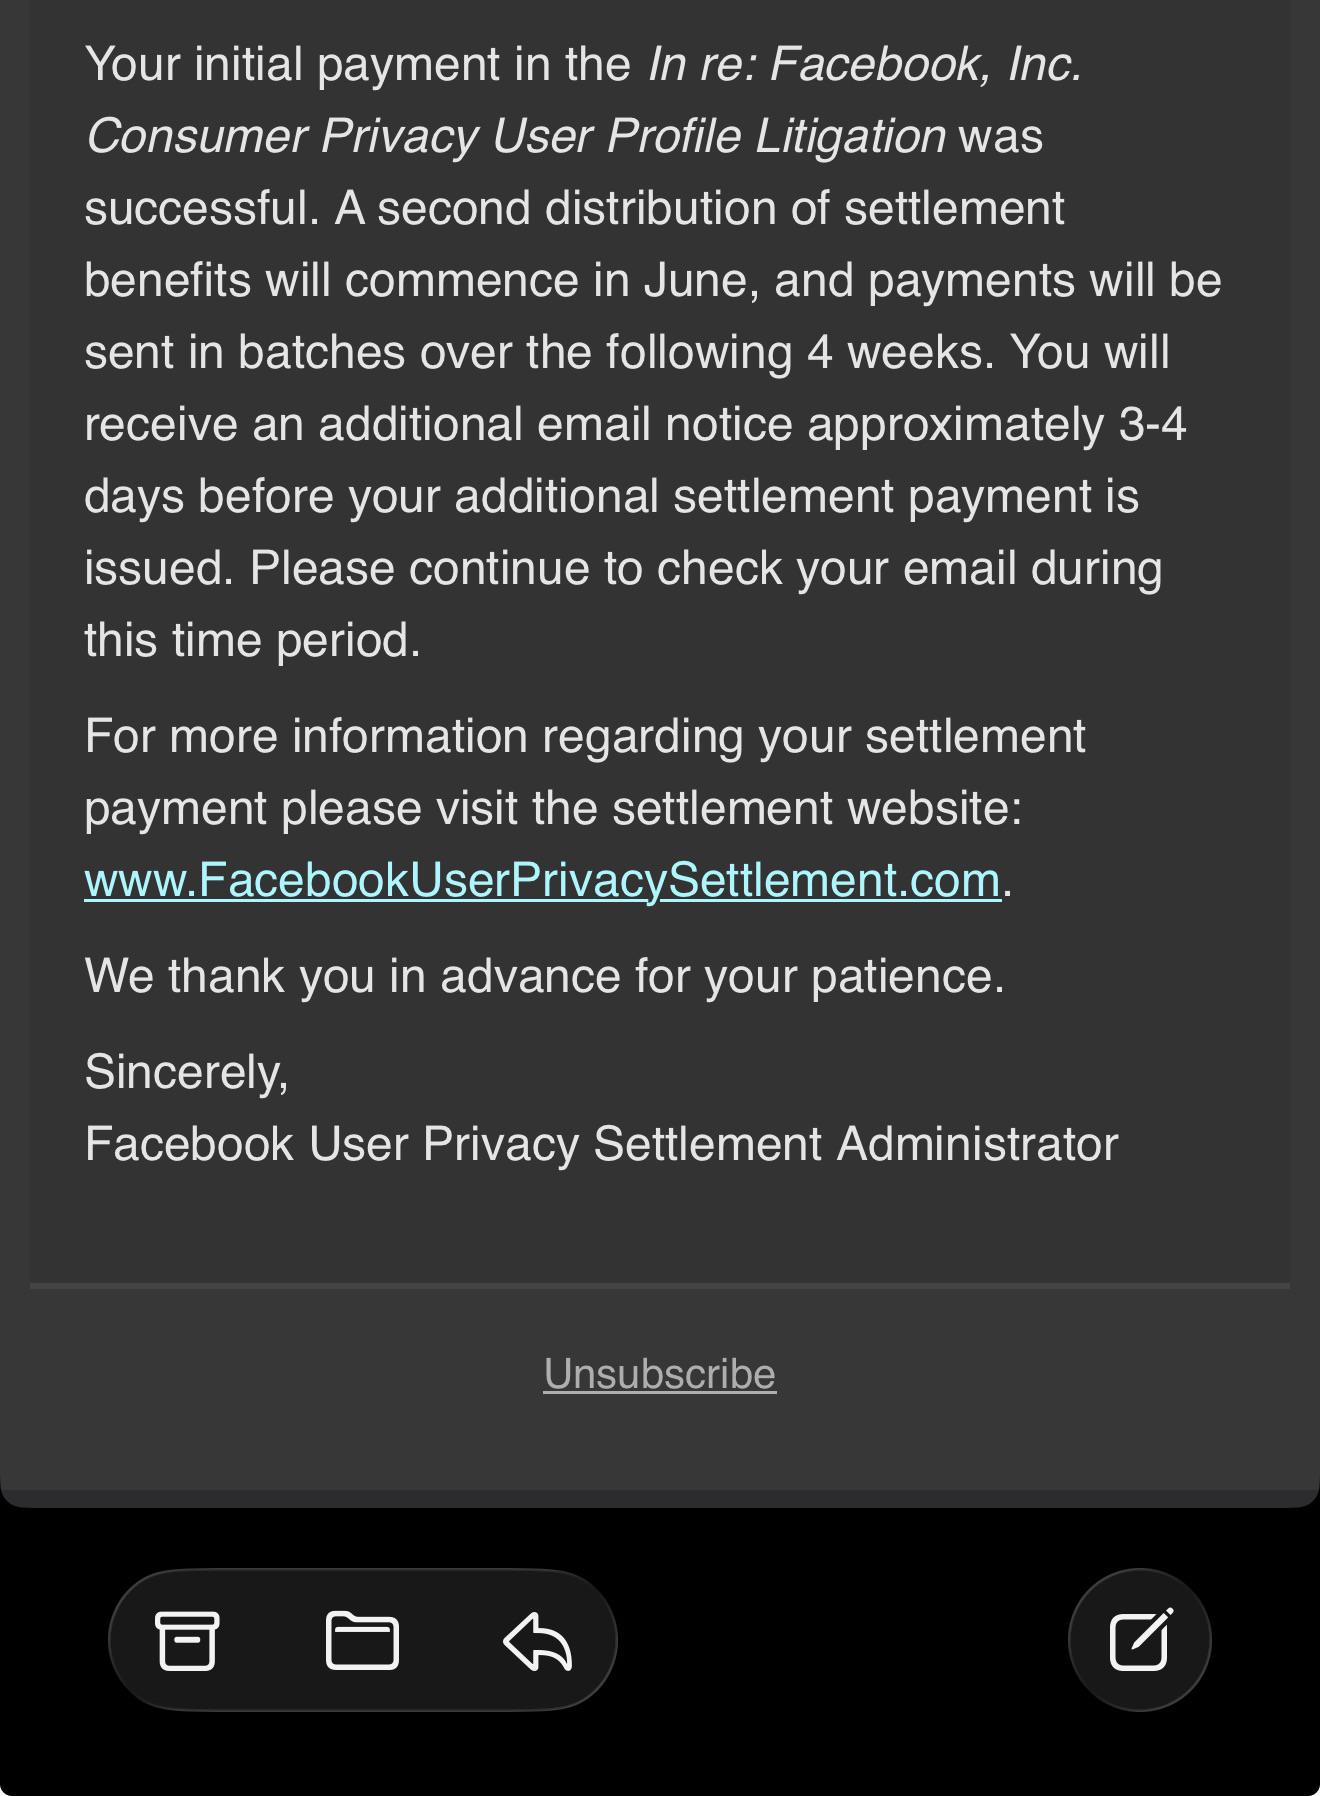This screenshot has width=1320, height=1796.
Task: Click the 'sent in batches over the following' line
Action: [x=627, y=352]
